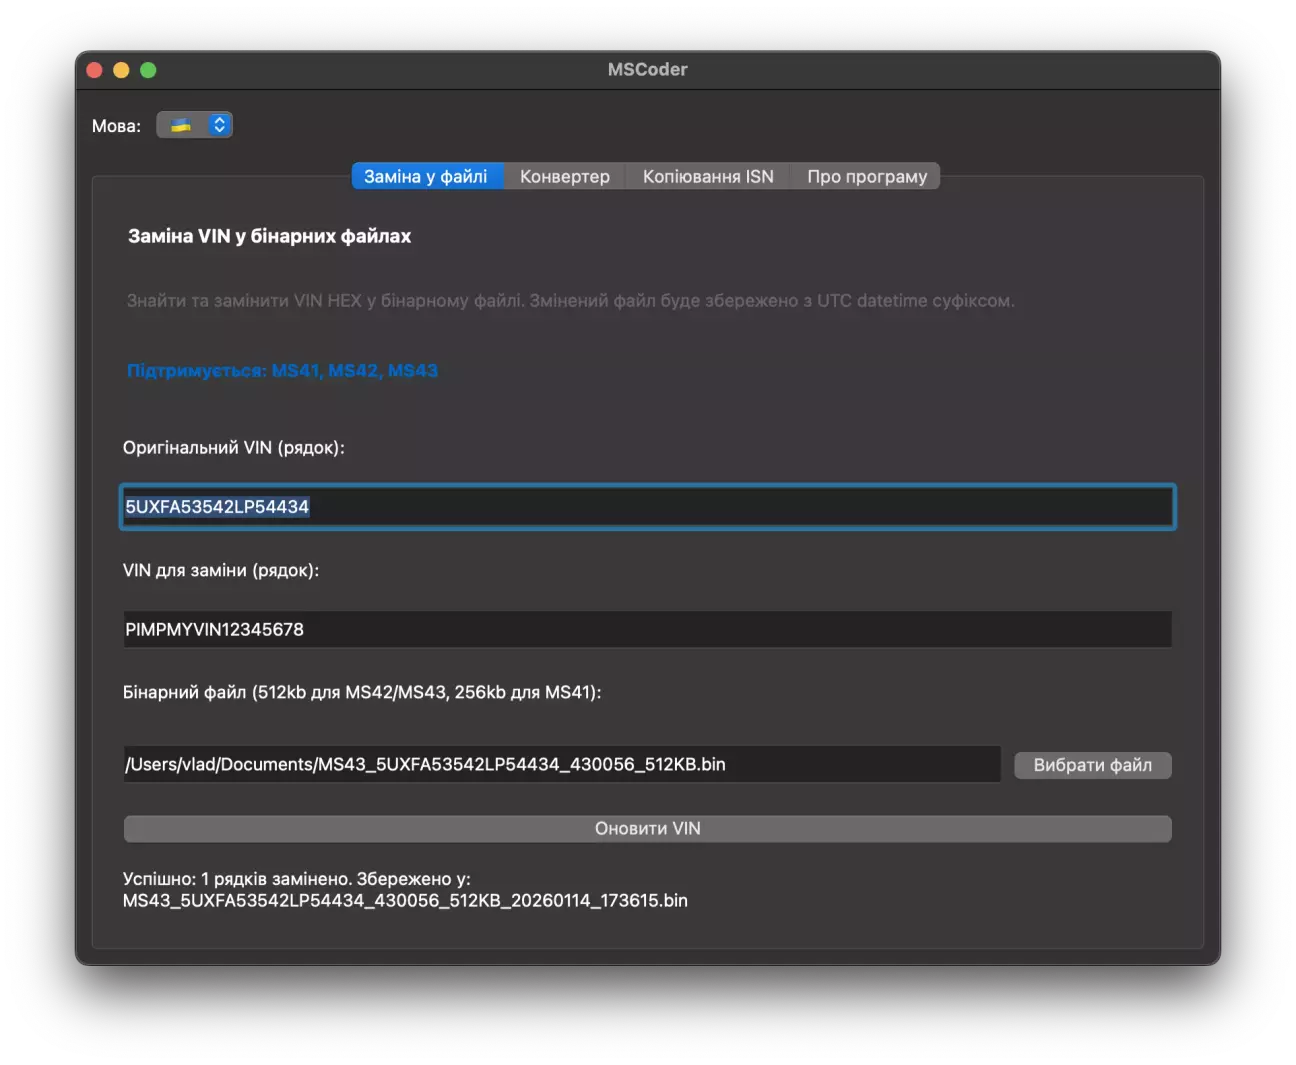Click the MSCoder window title text
The image size is (1296, 1065).
[647, 70]
